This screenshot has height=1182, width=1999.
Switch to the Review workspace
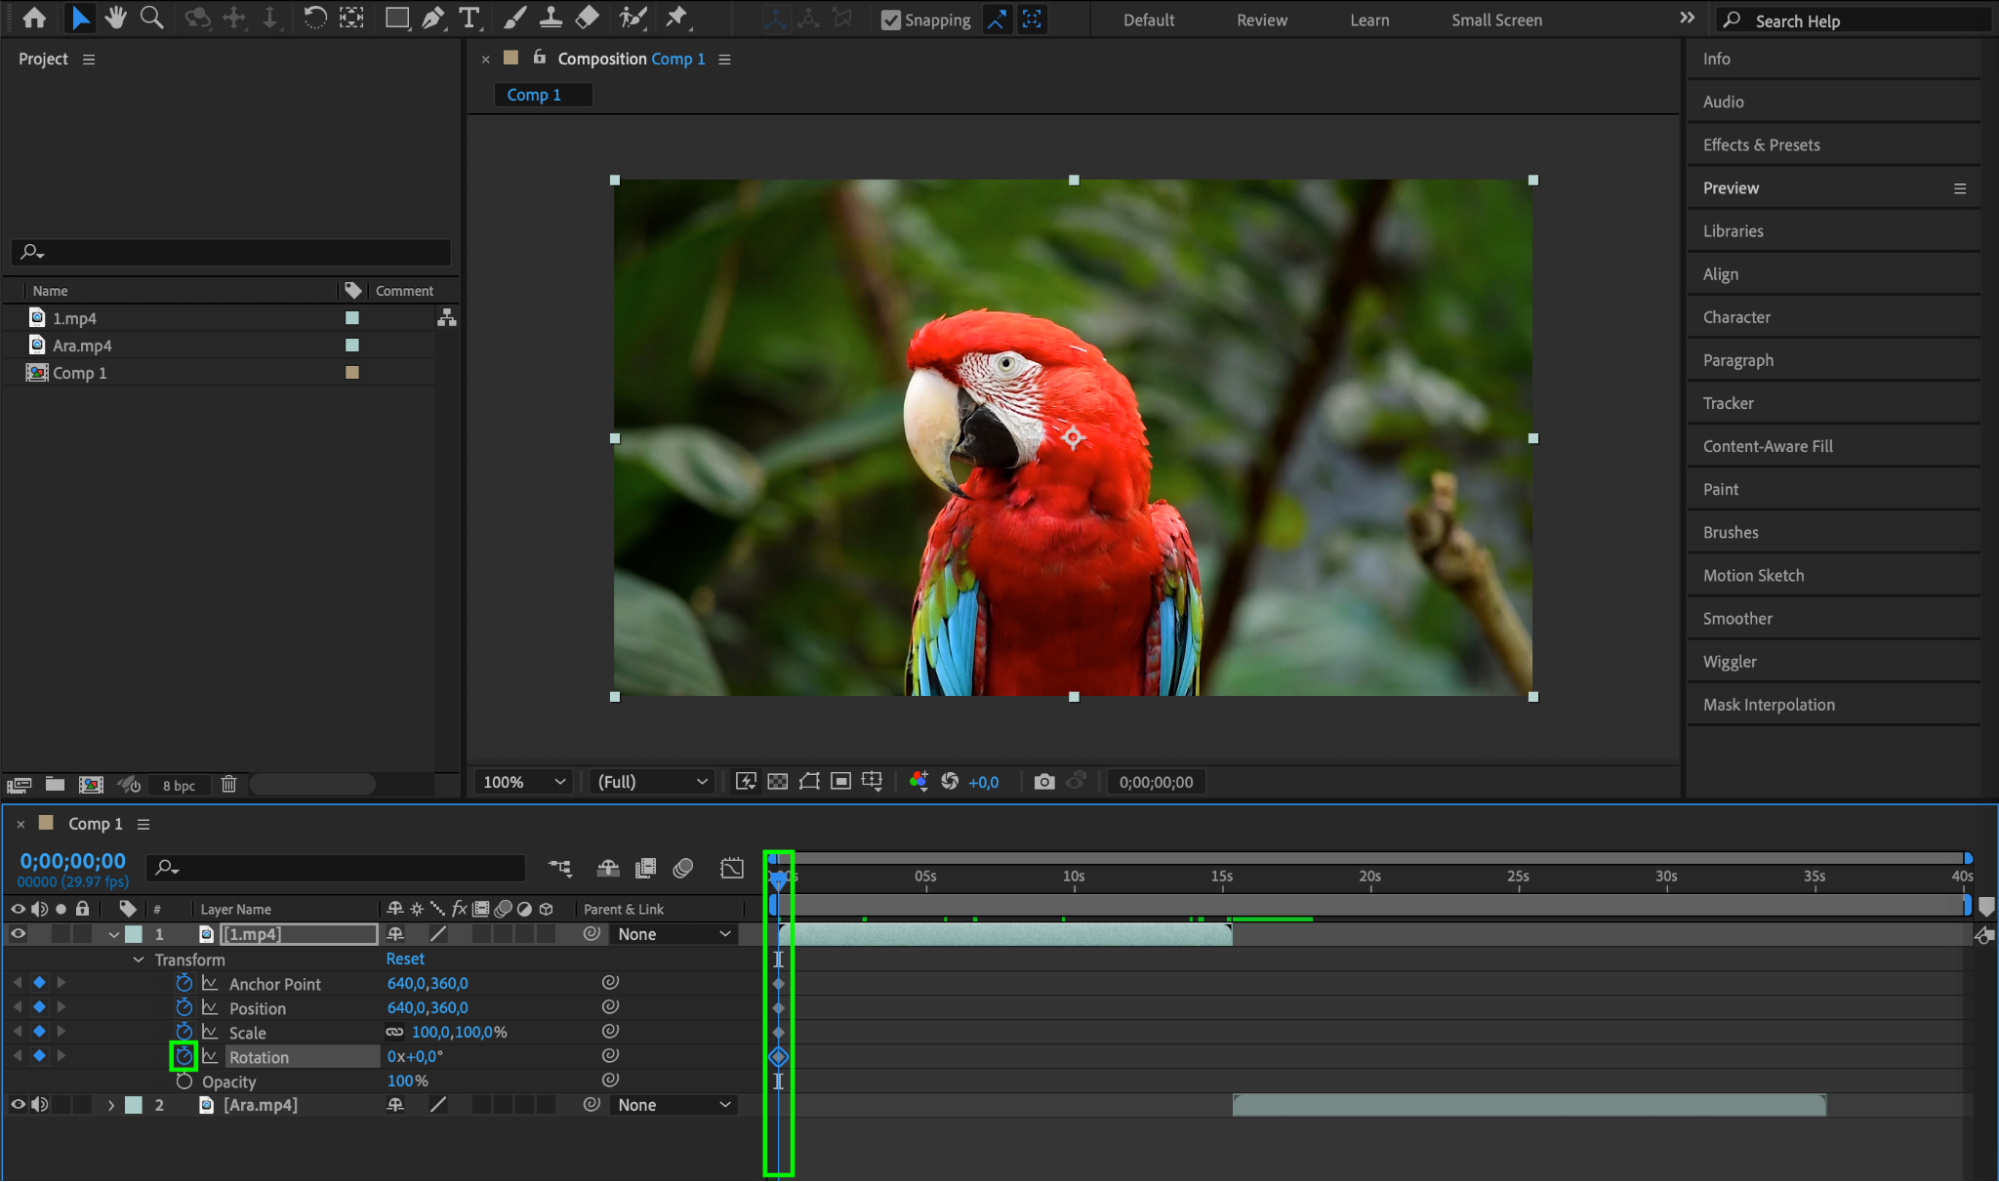(x=1261, y=20)
